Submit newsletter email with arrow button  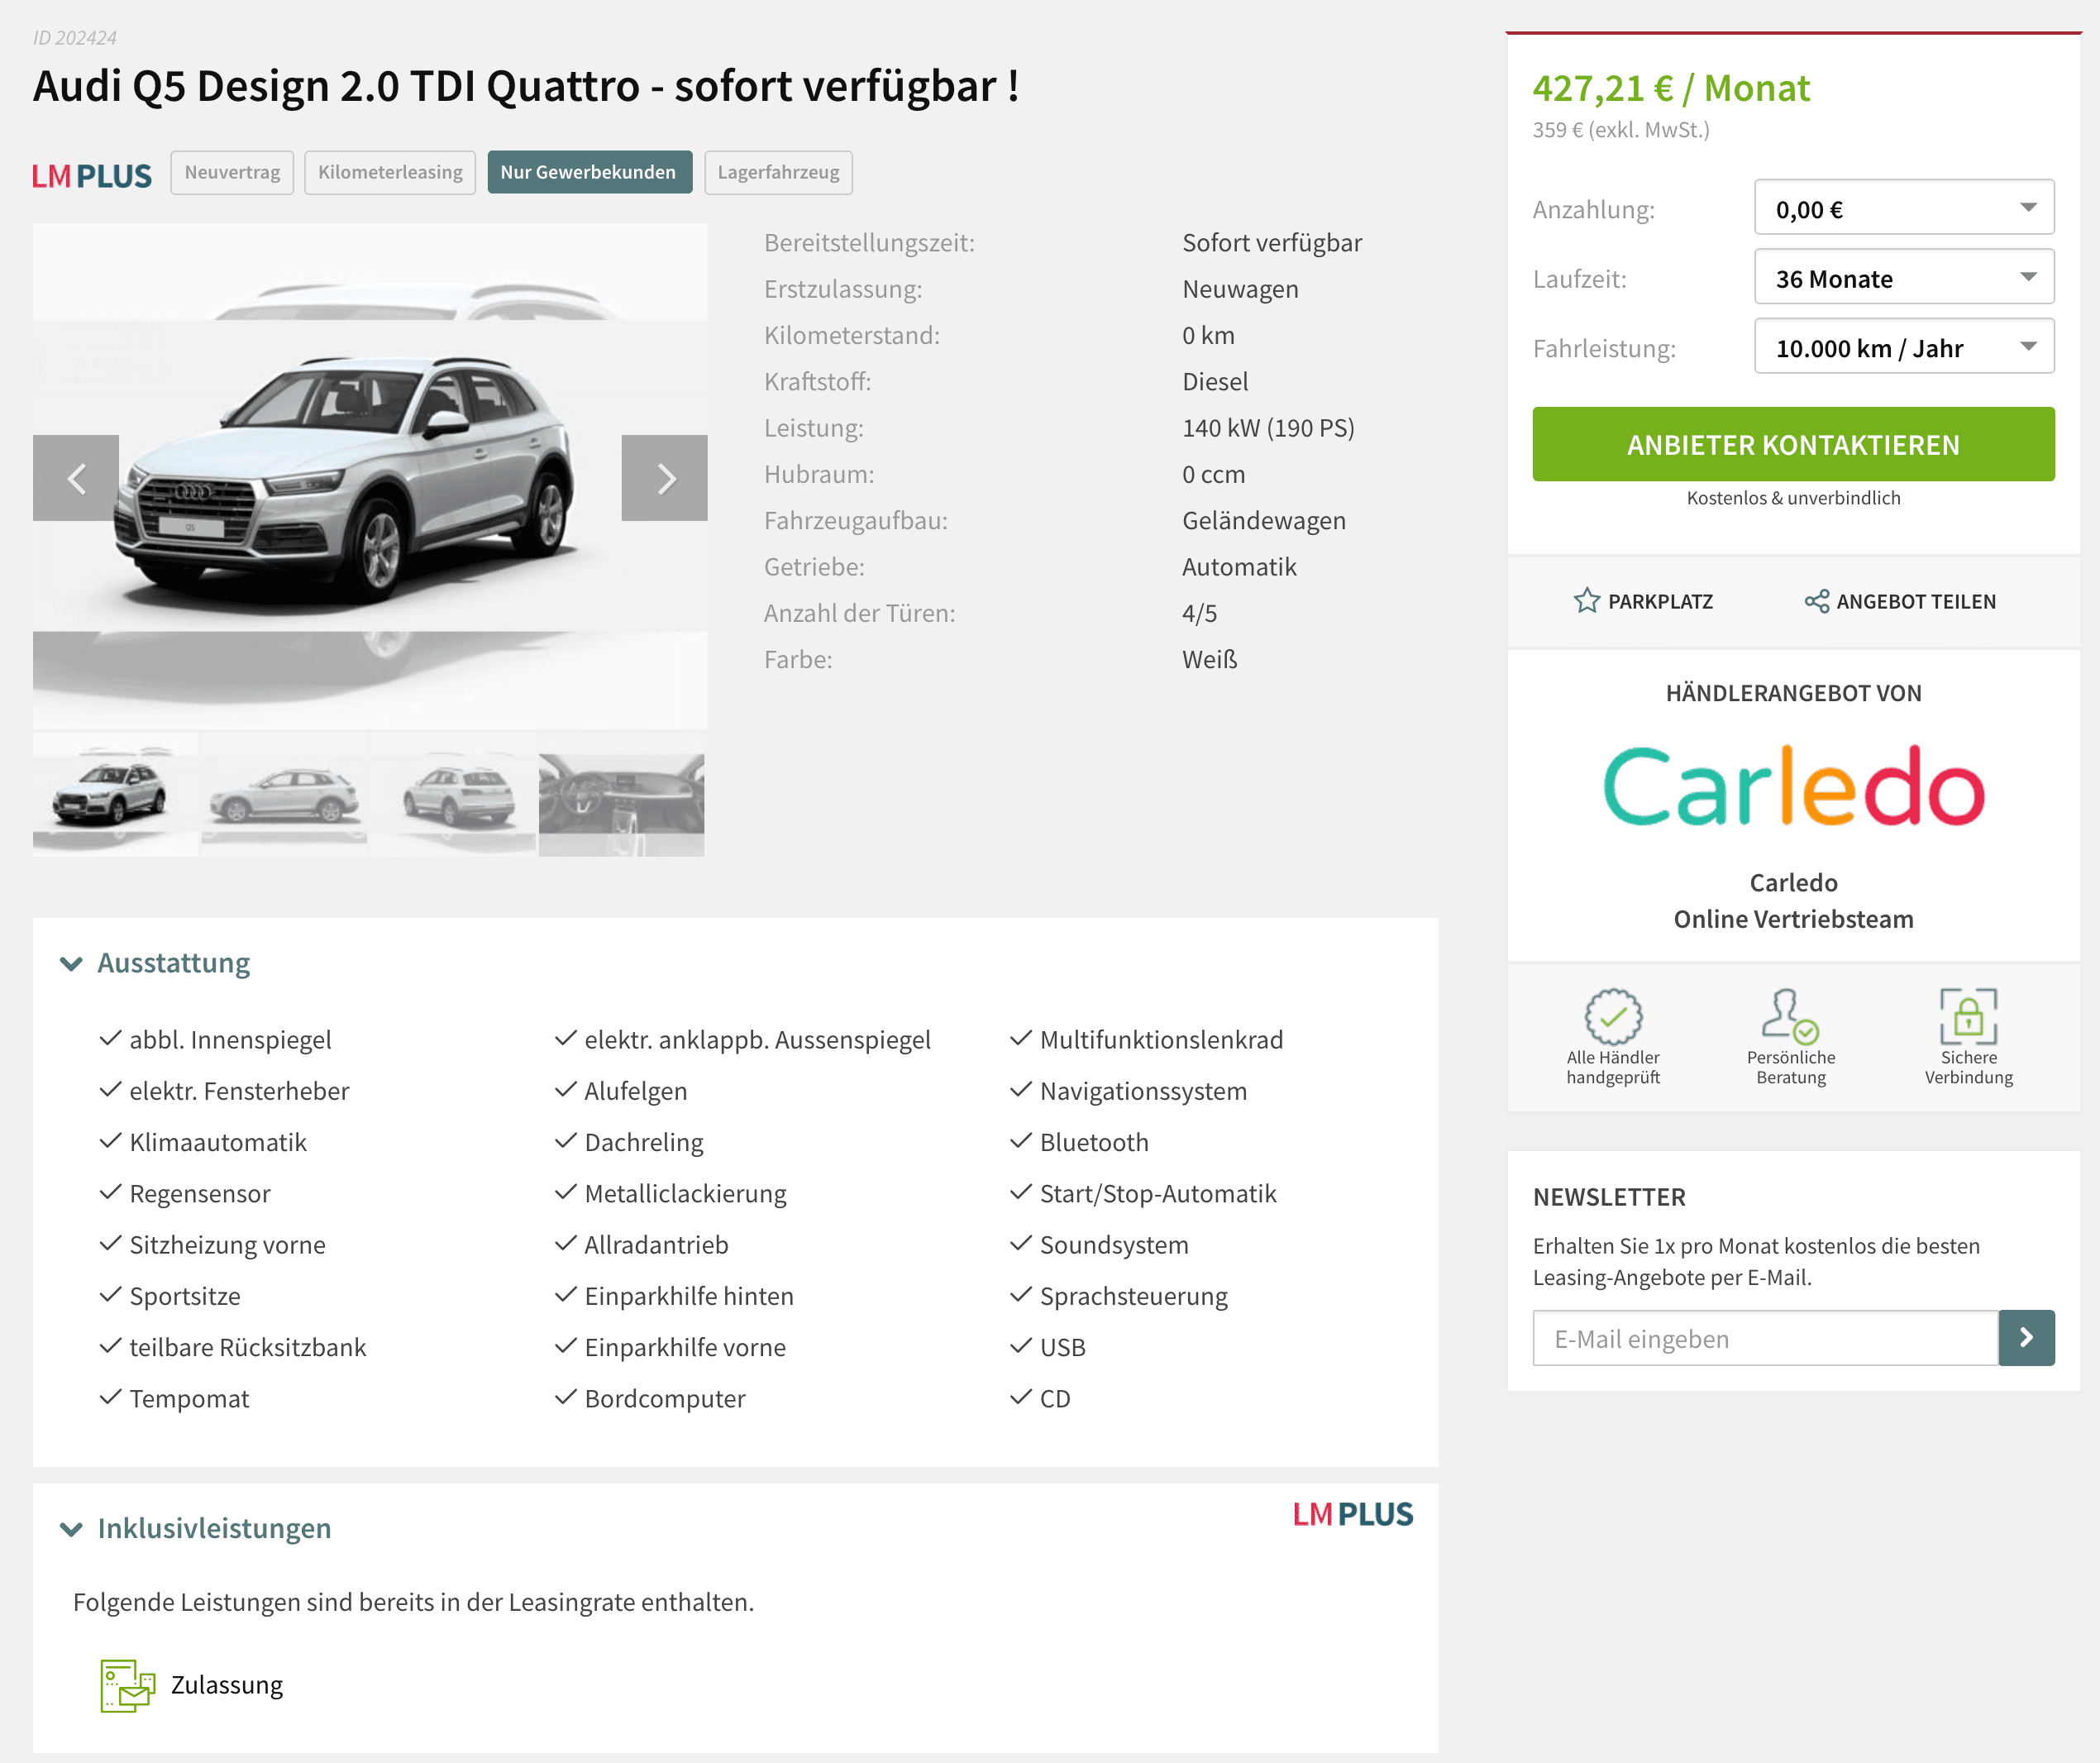tap(2026, 1337)
